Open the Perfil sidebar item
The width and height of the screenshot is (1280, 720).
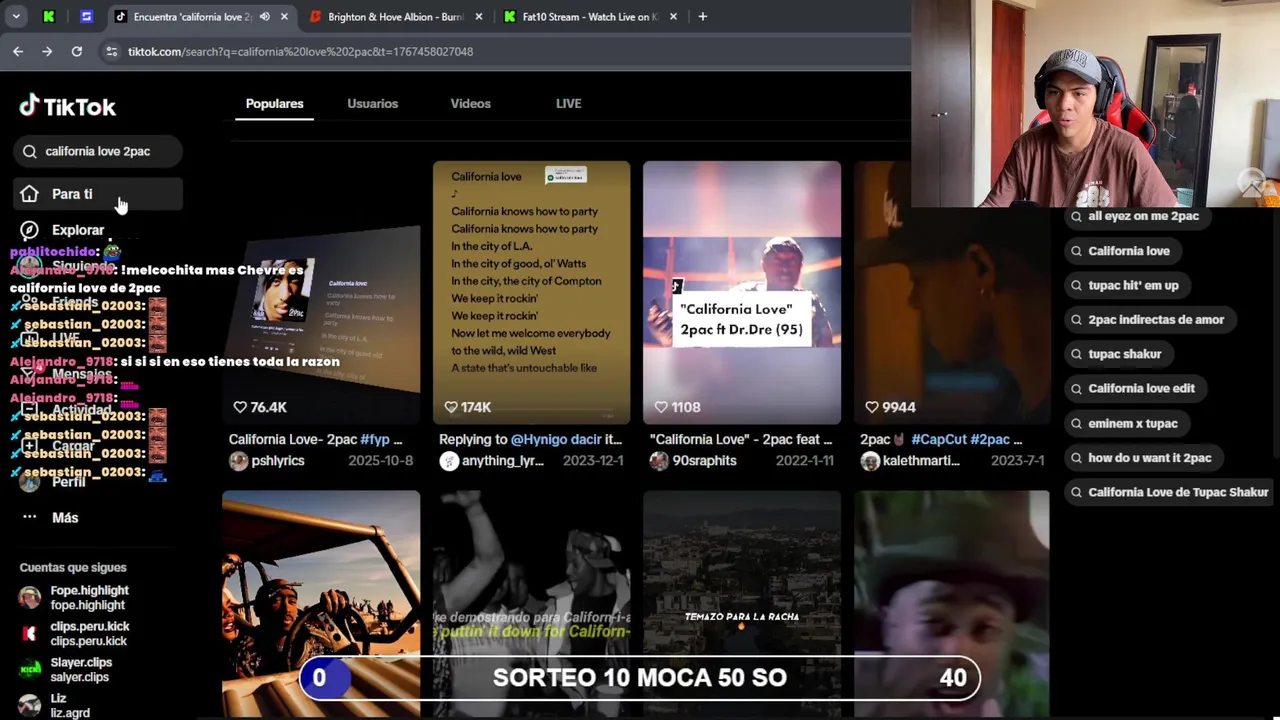(69, 482)
